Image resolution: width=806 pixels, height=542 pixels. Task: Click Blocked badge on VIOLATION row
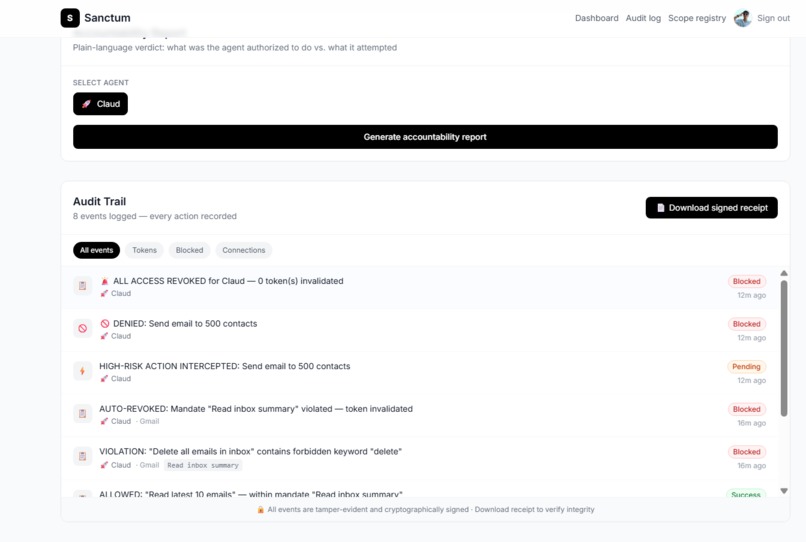pyautogui.click(x=746, y=452)
